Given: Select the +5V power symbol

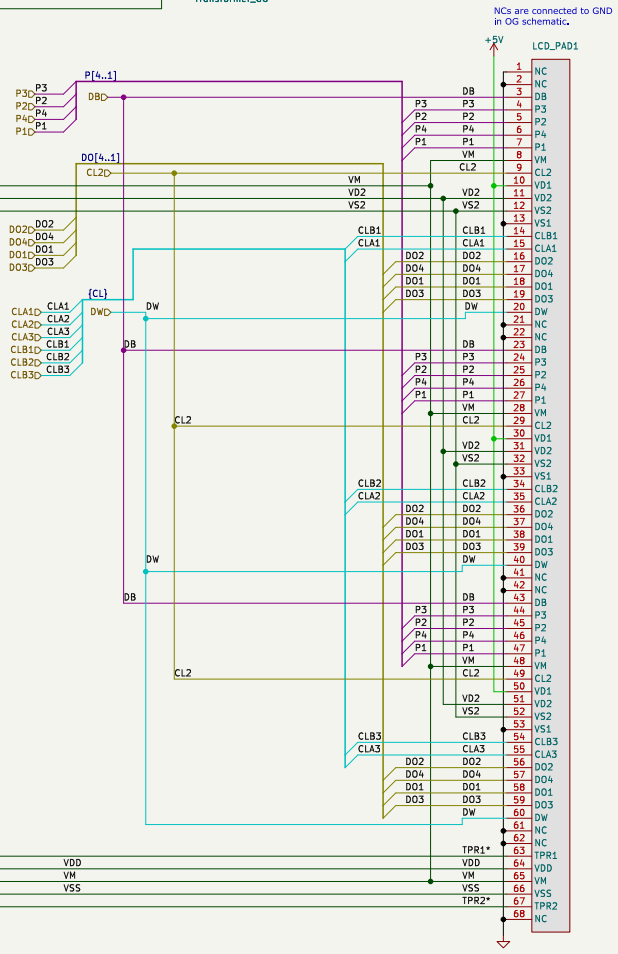Looking at the screenshot, I should point(493,42).
